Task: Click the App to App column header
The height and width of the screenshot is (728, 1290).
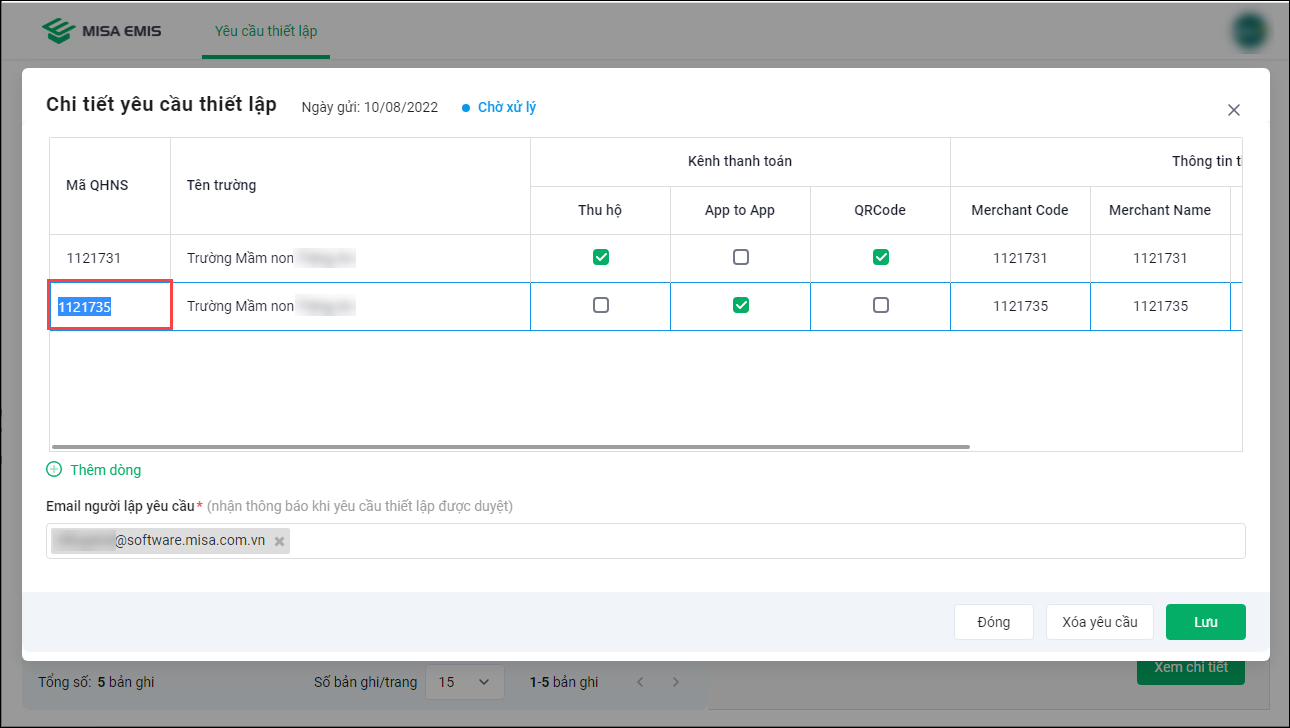Action: (740, 210)
